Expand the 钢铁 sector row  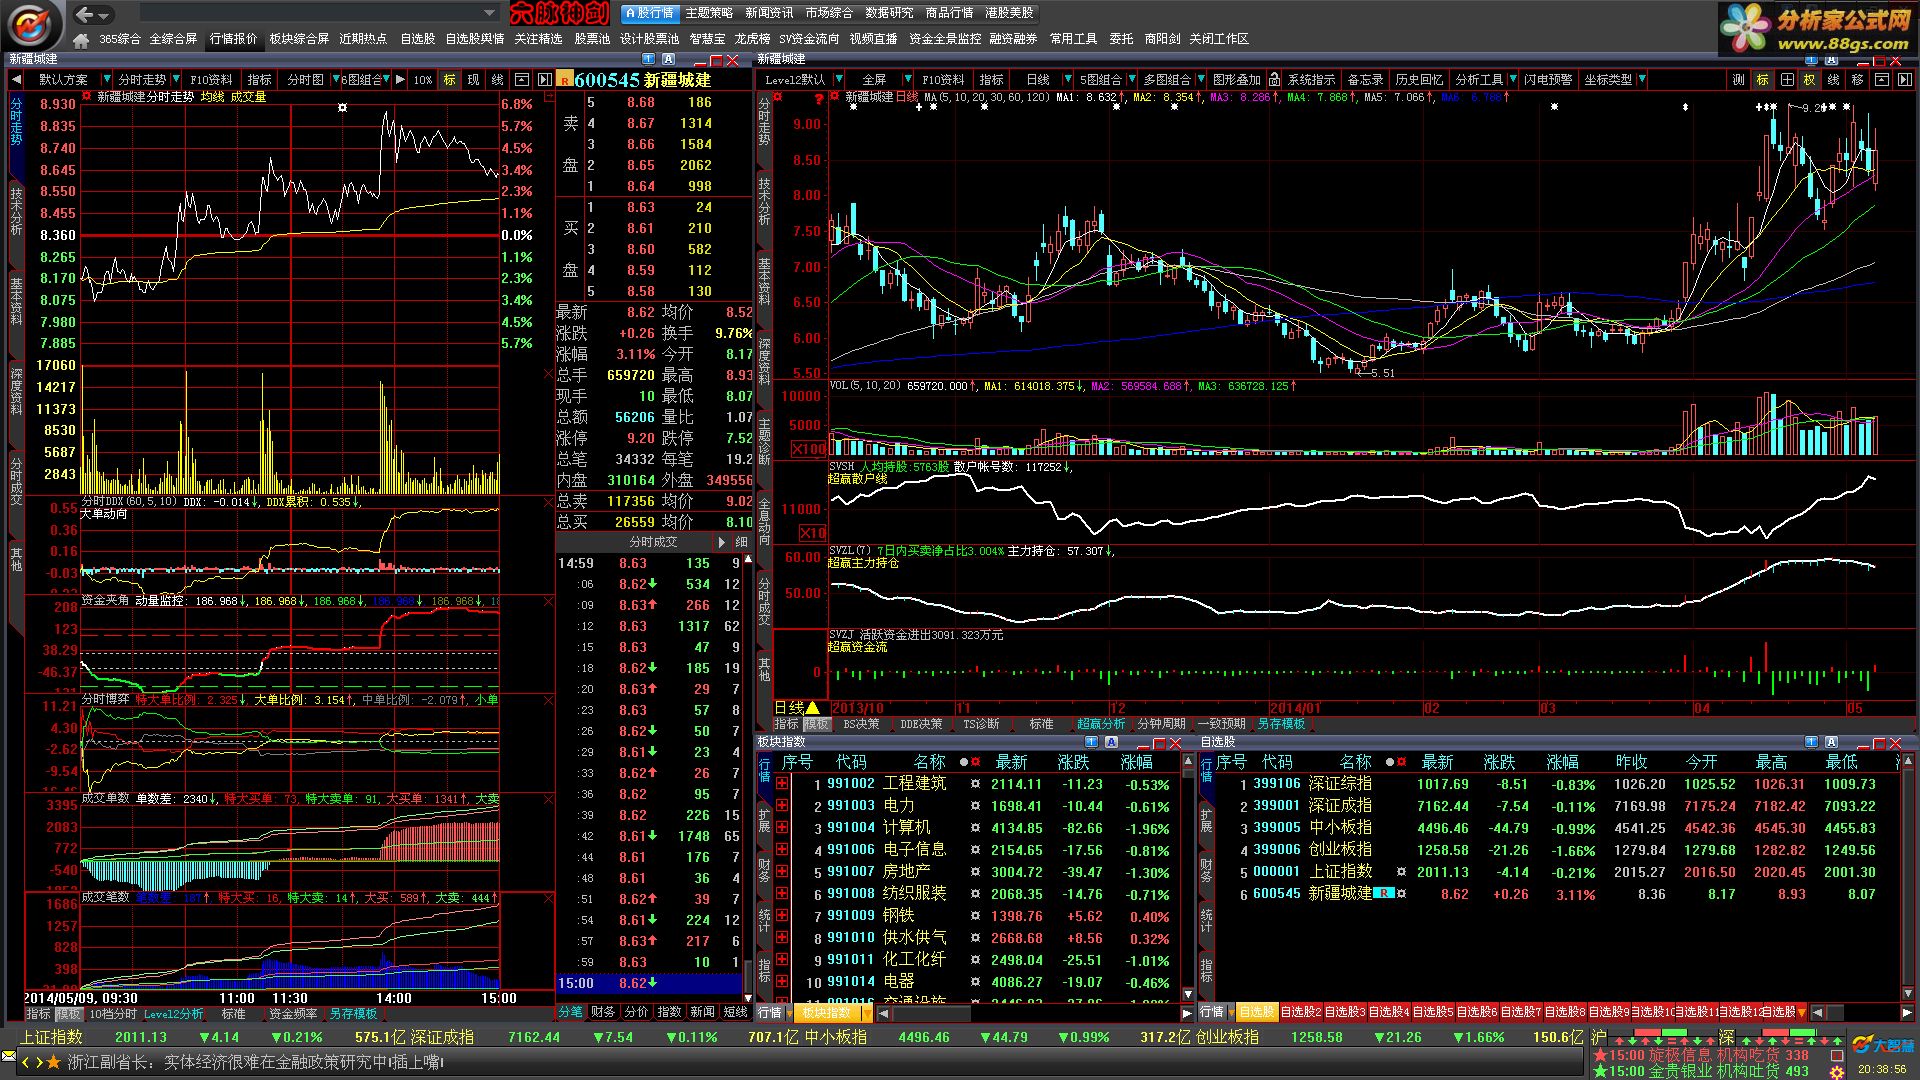781,916
